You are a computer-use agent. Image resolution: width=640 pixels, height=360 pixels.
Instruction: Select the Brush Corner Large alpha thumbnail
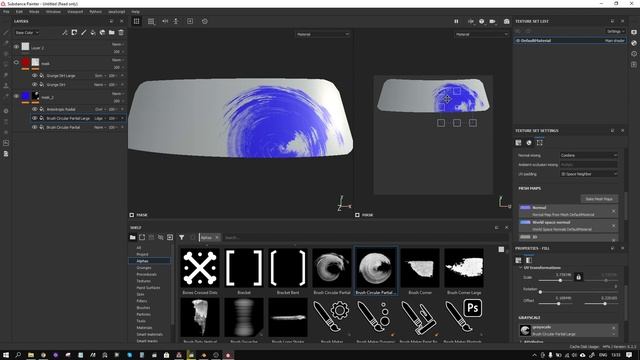pyautogui.click(x=464, y=268)
